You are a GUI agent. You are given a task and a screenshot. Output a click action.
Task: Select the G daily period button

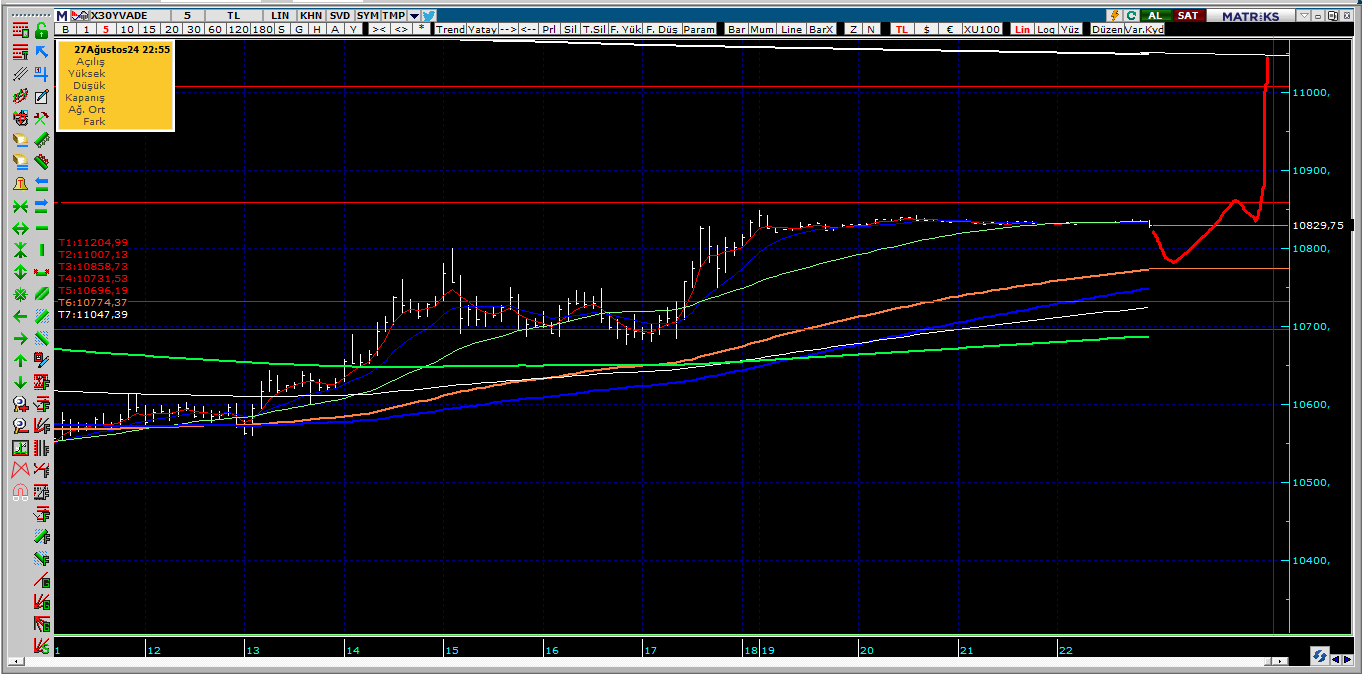pyautogui.click(x=299, y=29)
